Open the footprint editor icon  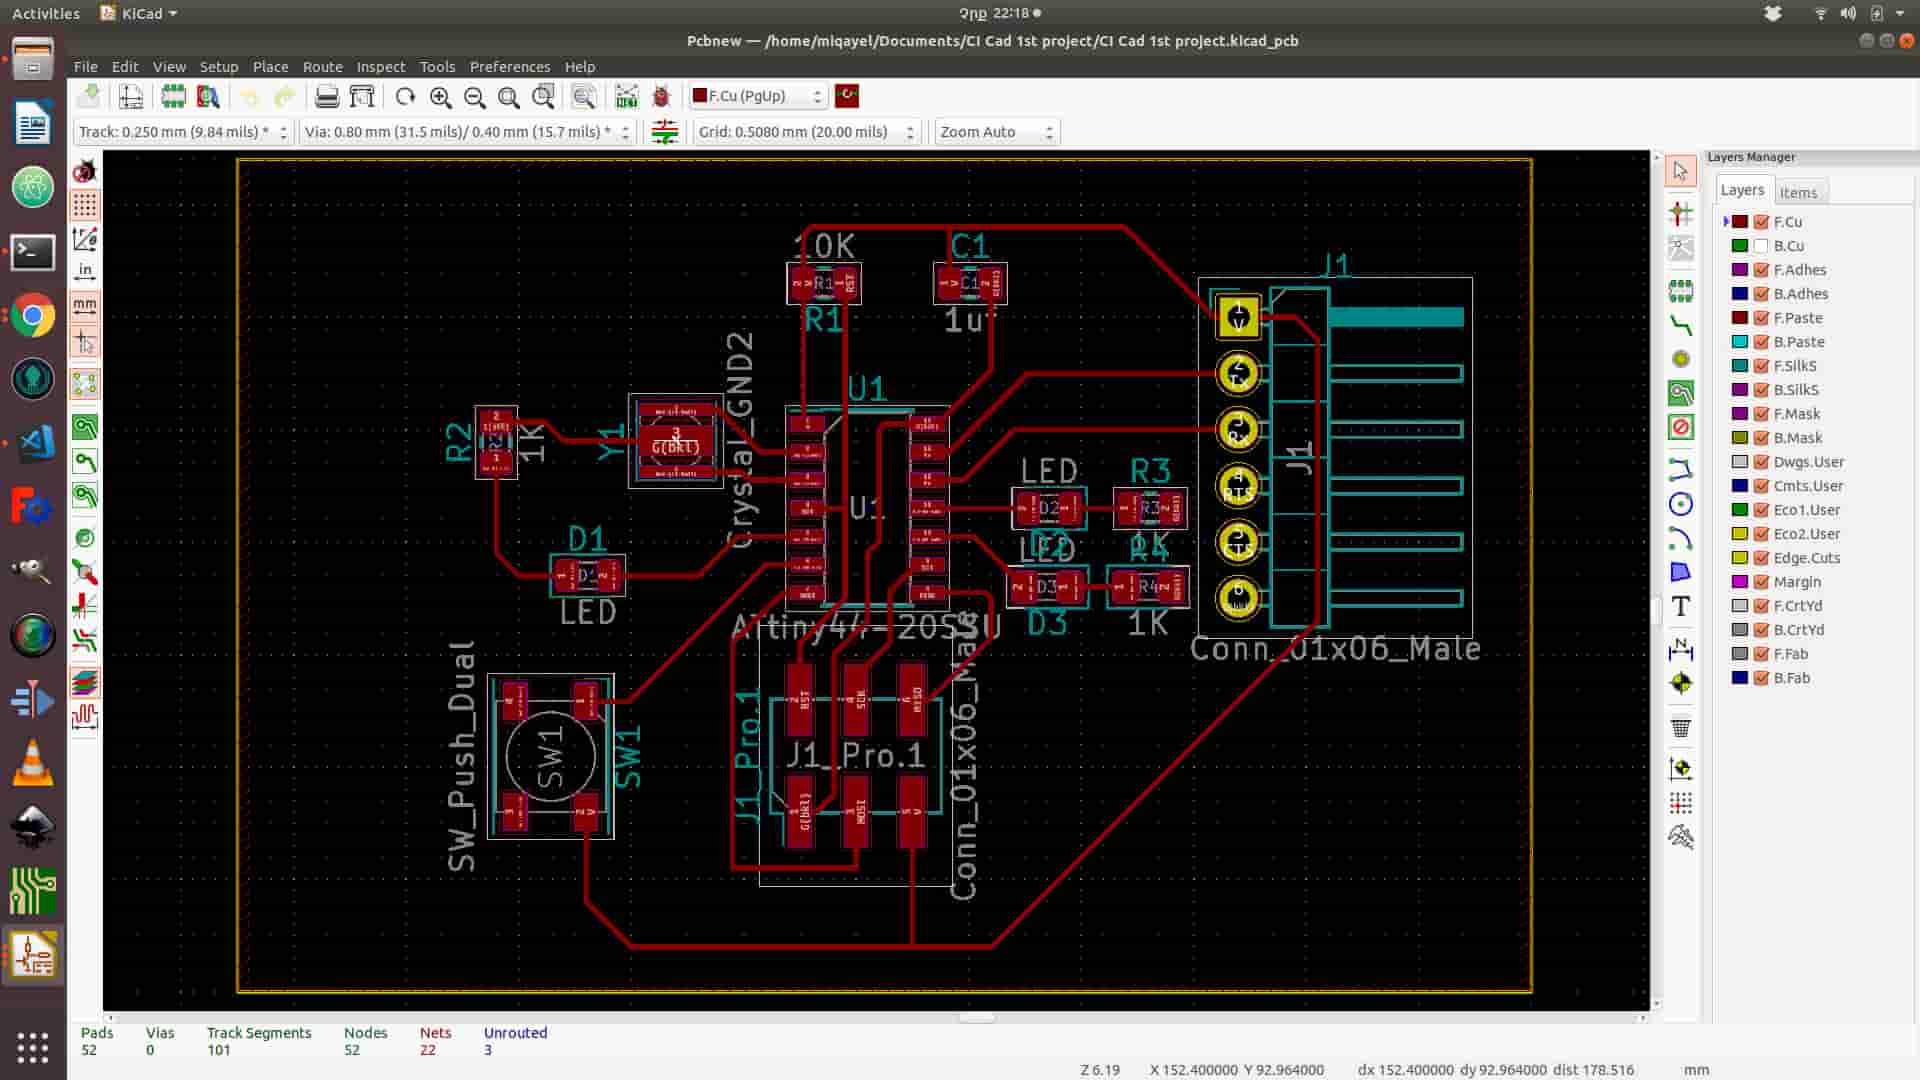coord(173,97)
